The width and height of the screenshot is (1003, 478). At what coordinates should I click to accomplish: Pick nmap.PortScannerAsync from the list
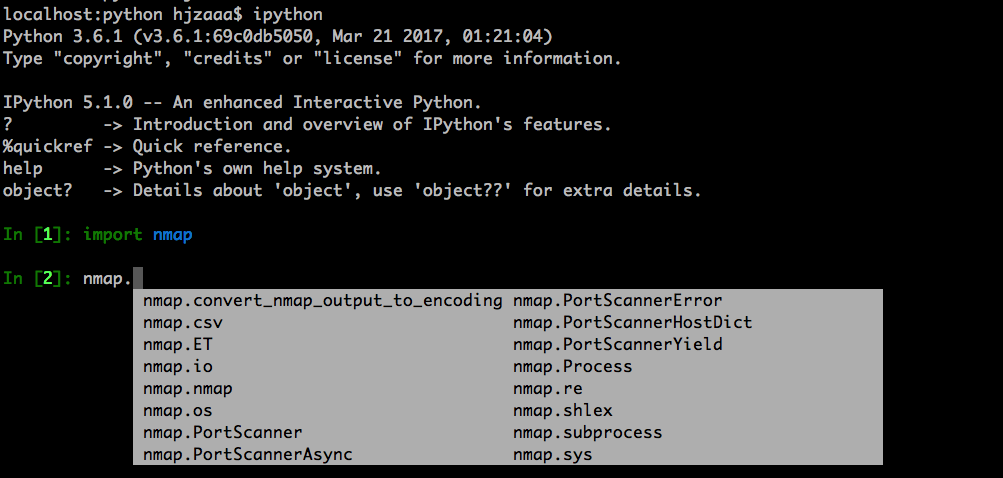coord(247,454)
